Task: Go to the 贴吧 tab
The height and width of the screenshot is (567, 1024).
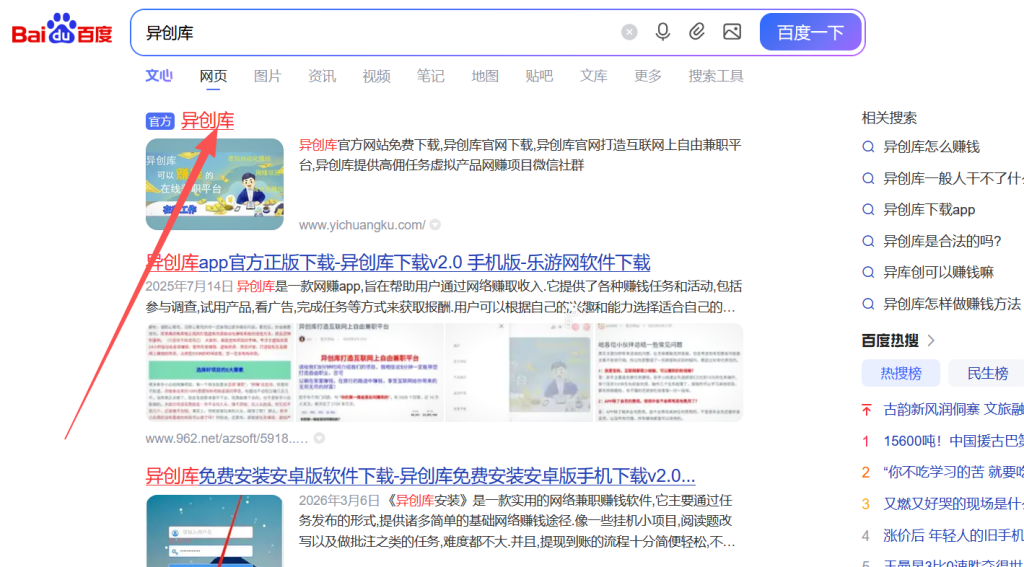Action: (539, 76)
